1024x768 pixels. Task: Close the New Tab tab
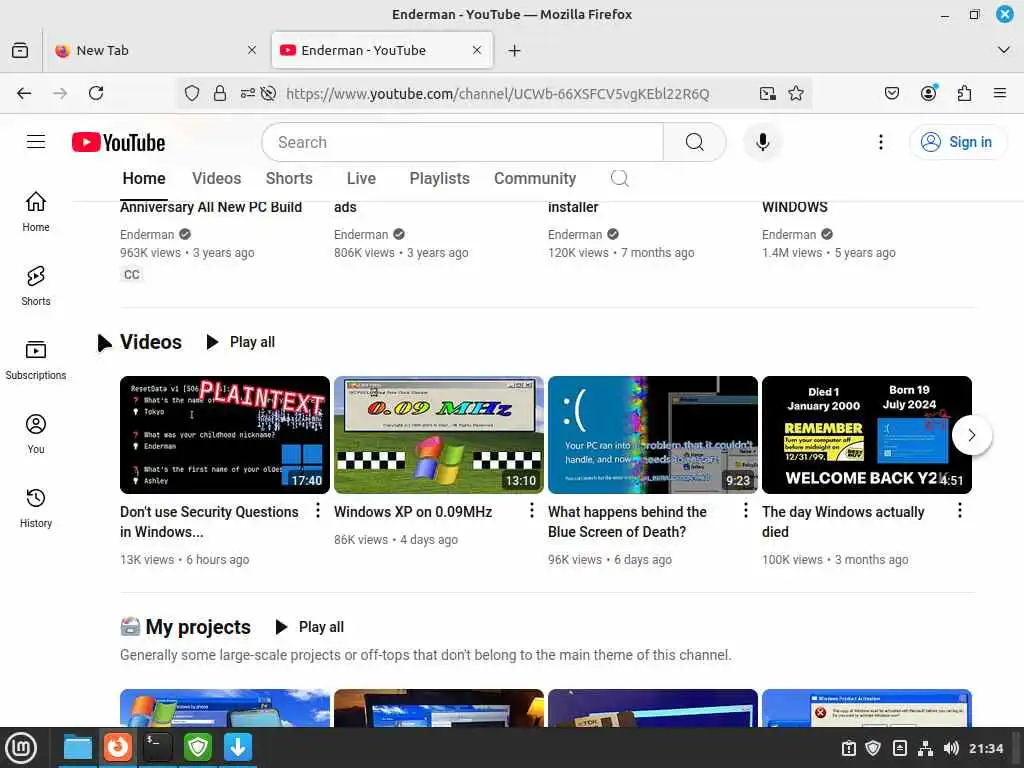[x=251, y=50]
